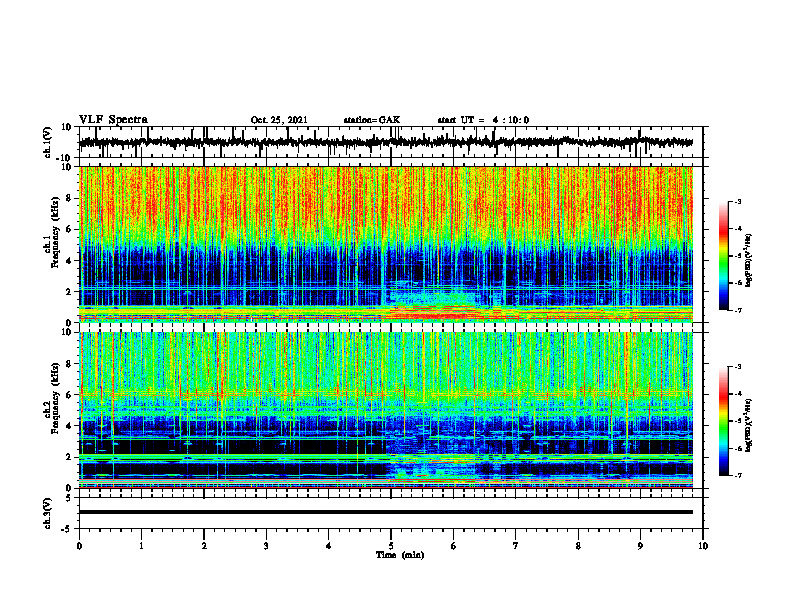Click the "station=GAK" header label
The height and width of the screenshot is (612, 792).
372,120
